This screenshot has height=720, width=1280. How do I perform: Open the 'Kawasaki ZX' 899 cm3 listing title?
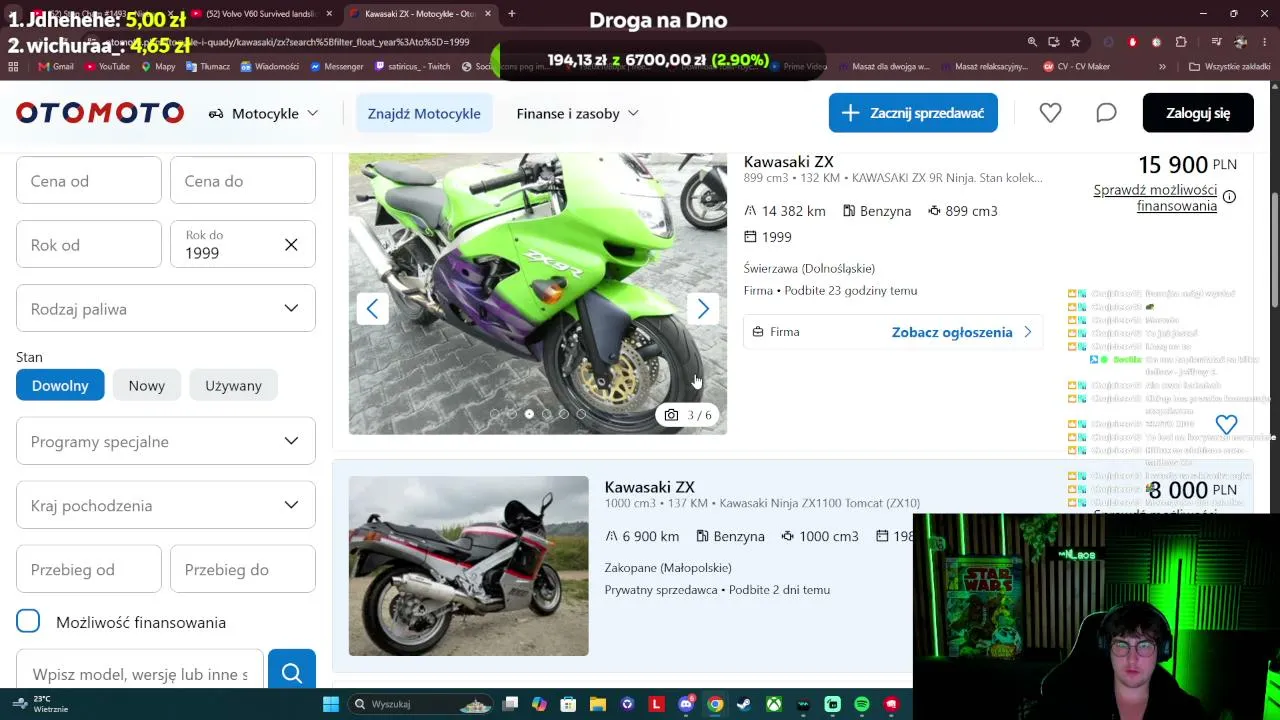(x=788, y=162)
